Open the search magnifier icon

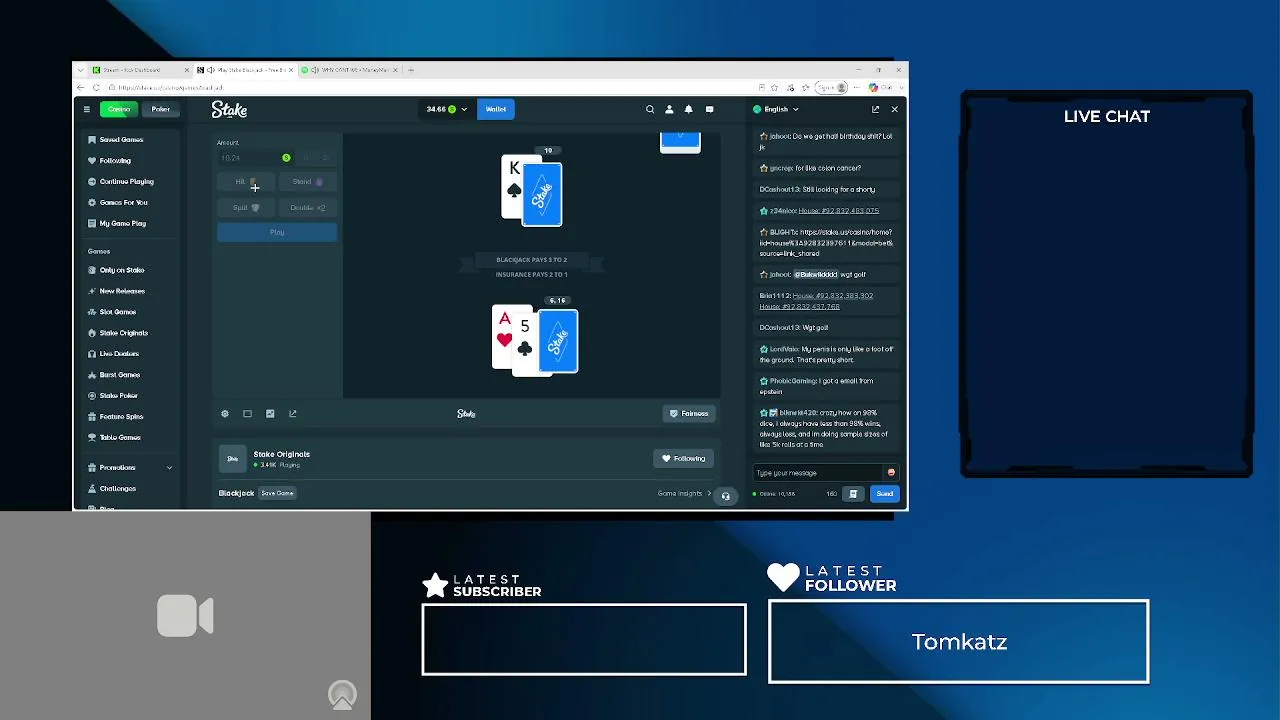(x=650, y=109)
